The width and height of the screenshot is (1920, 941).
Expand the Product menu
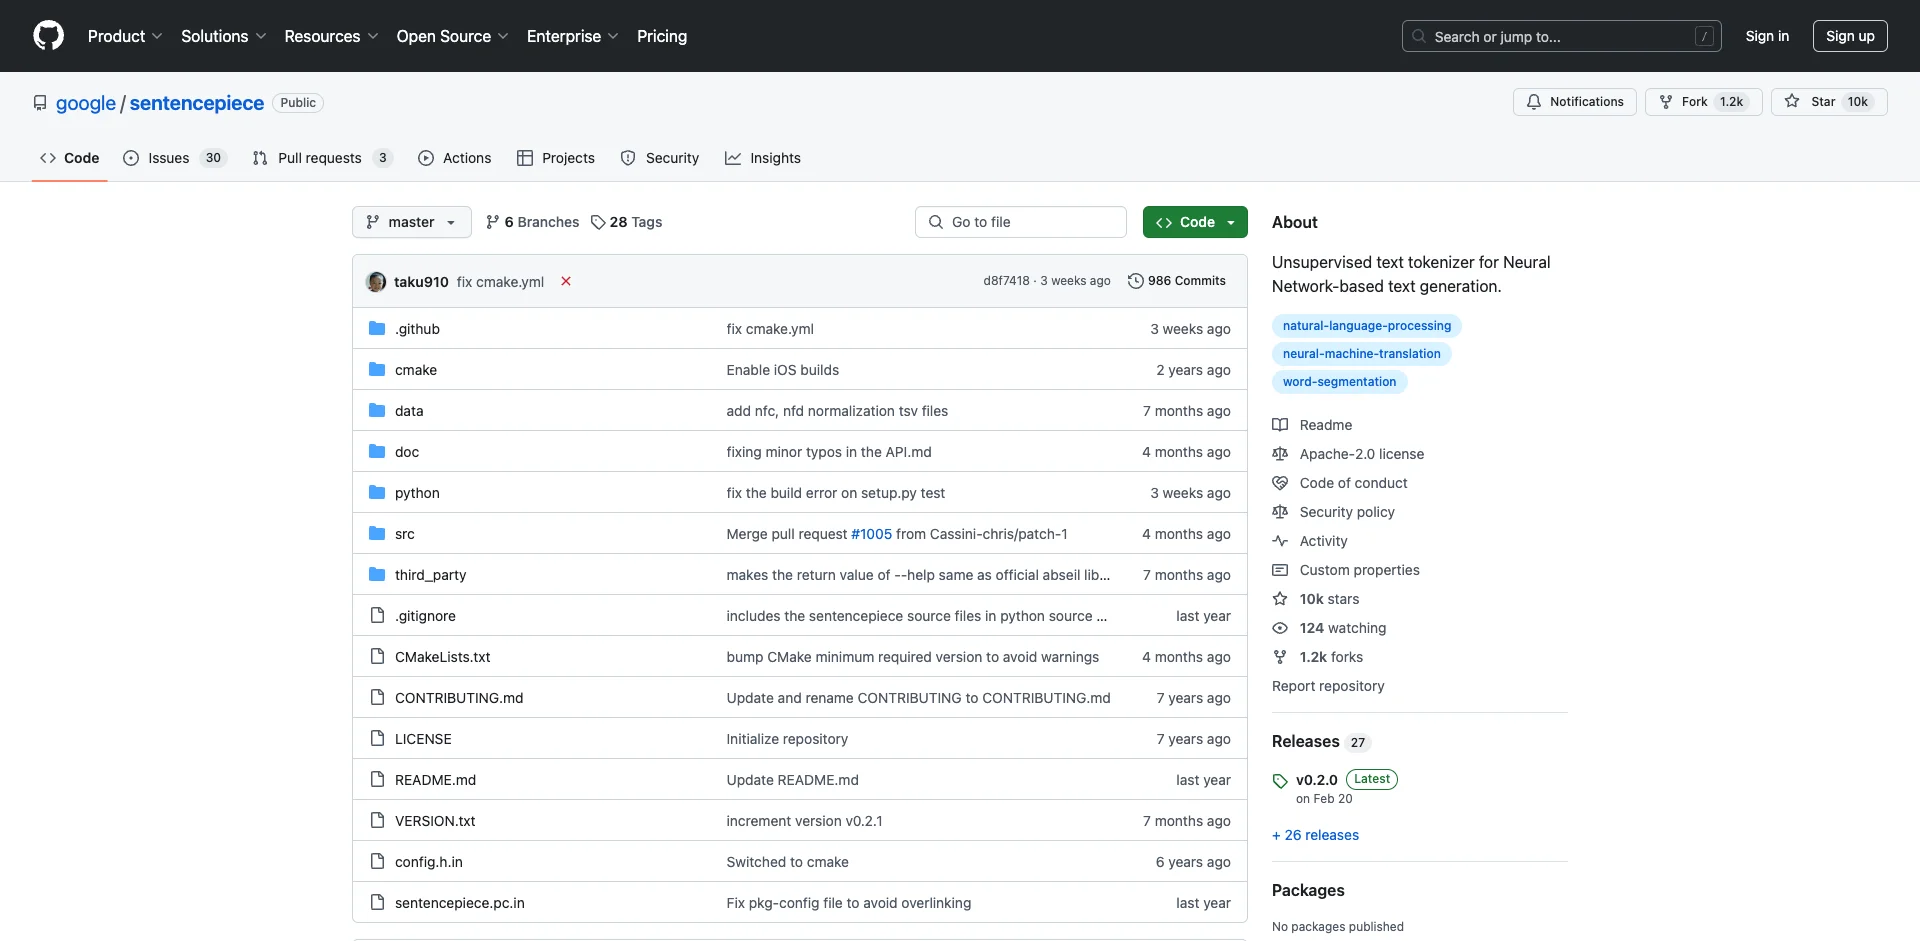125,36
